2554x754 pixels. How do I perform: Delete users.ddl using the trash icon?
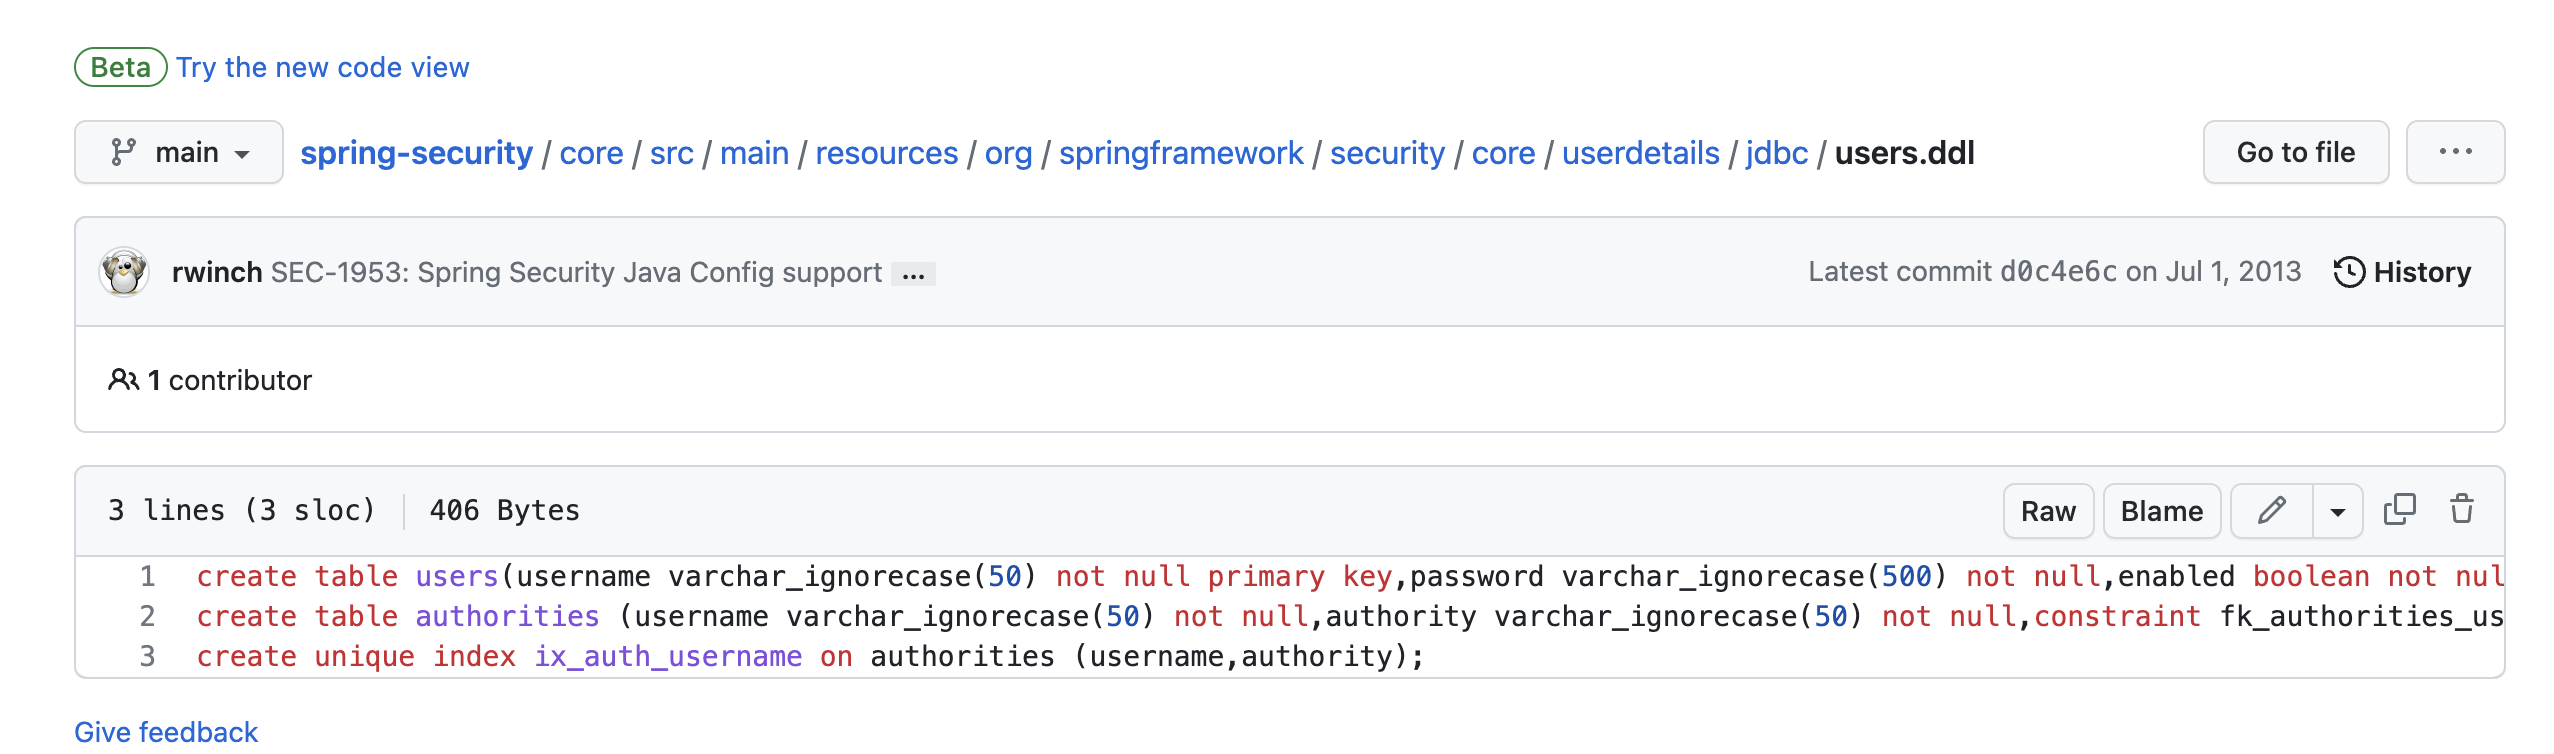[x=2462, y=510]
